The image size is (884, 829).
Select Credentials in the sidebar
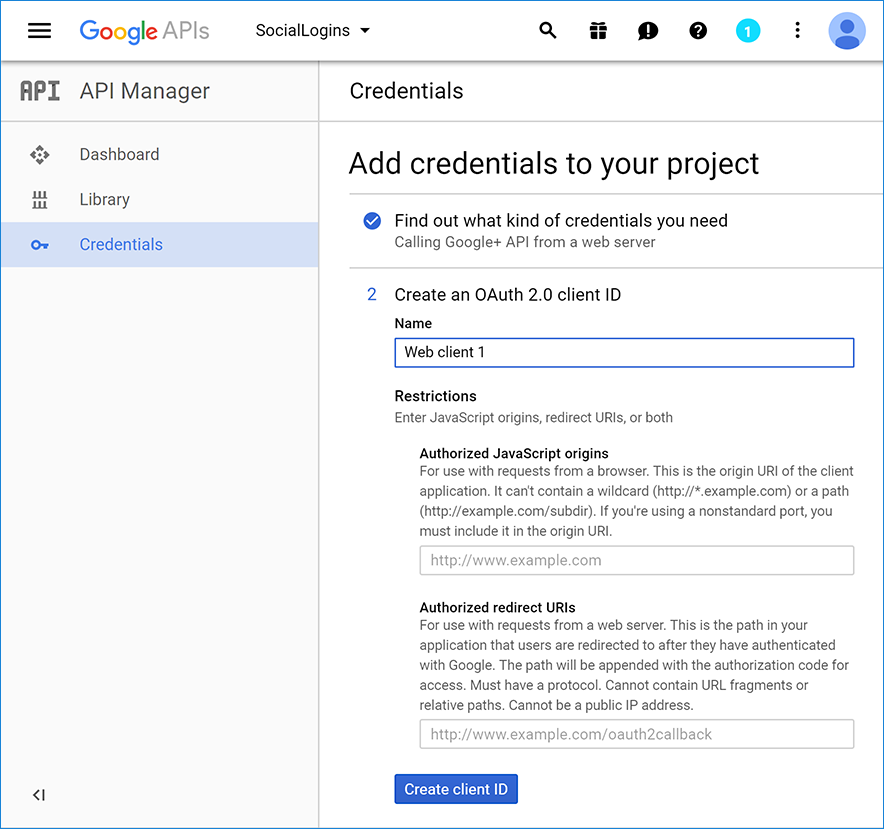[120, 244]
